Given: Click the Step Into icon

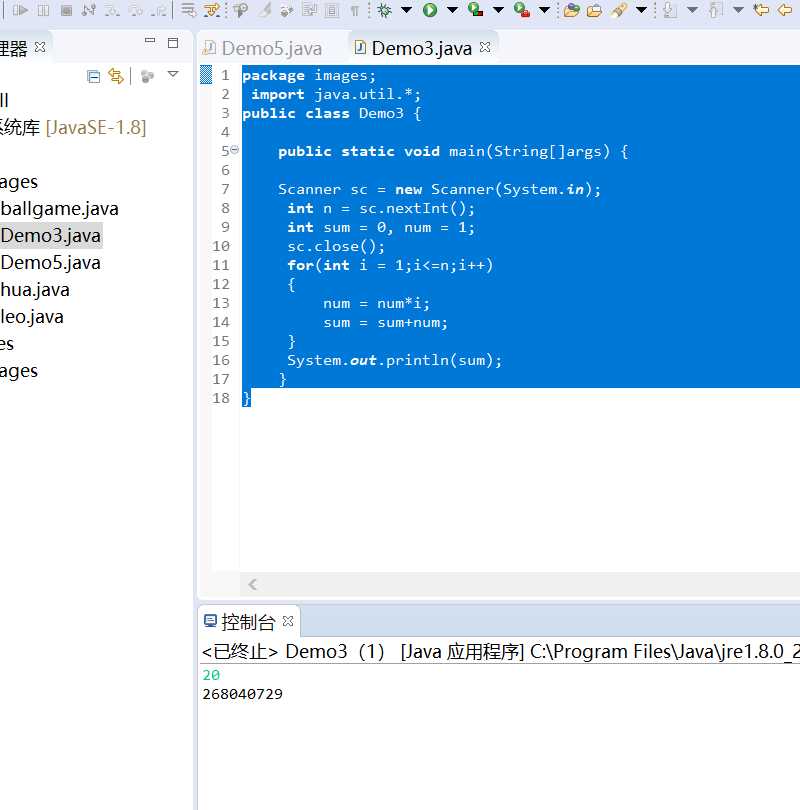Looking at the screenshot, I should click(x=113, y=10).
